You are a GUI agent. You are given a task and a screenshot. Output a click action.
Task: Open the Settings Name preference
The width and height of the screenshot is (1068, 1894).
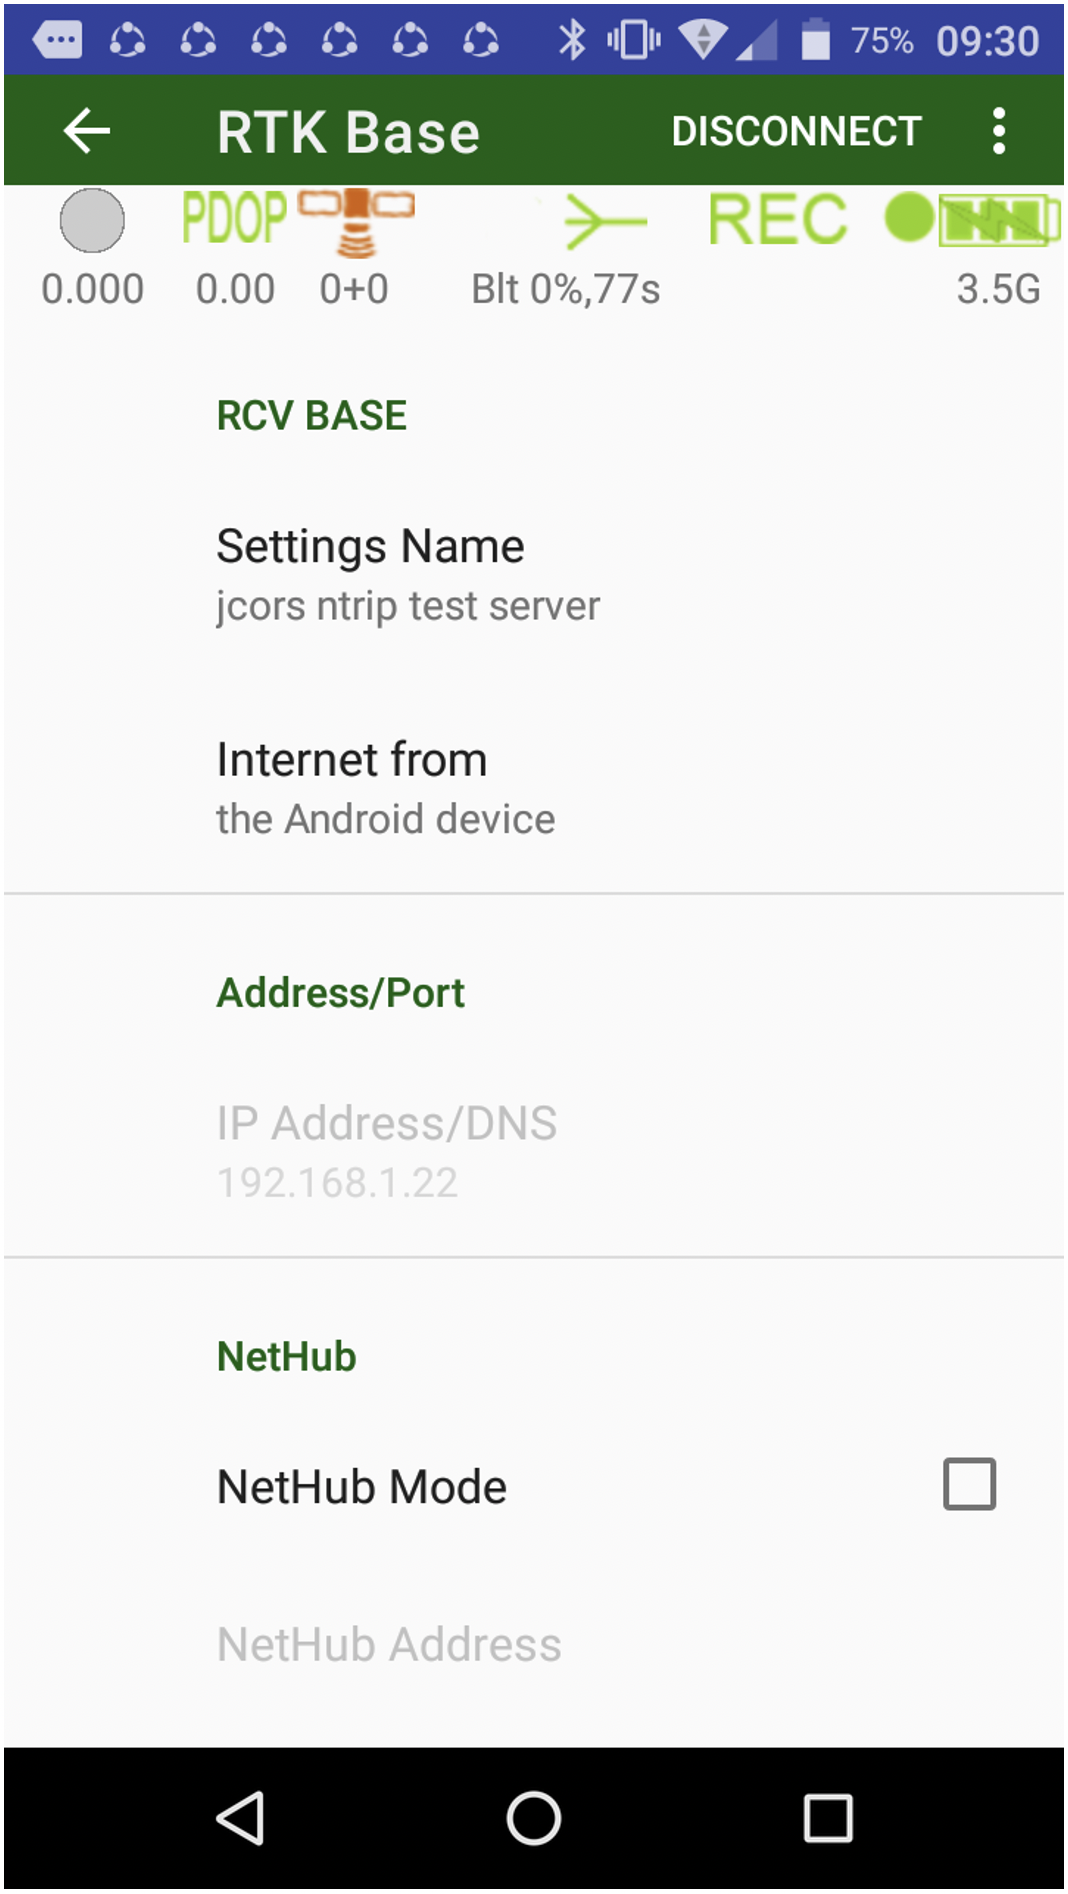coord(534,575)
